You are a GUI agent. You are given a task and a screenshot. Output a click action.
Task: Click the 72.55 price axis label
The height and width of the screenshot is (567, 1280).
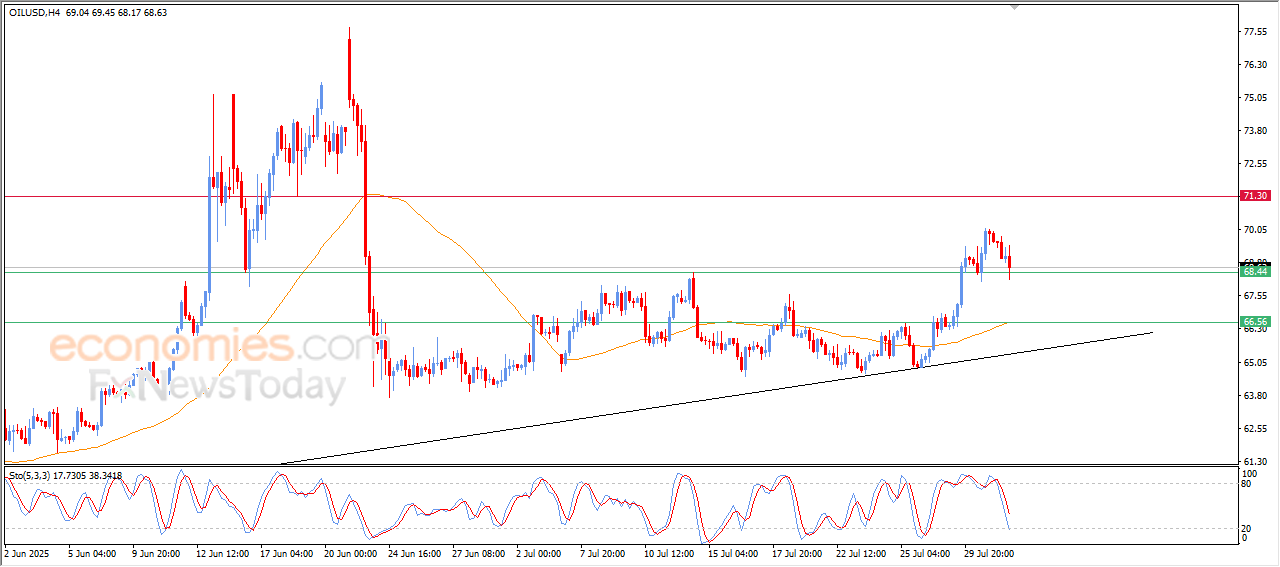pos(1255,164)
